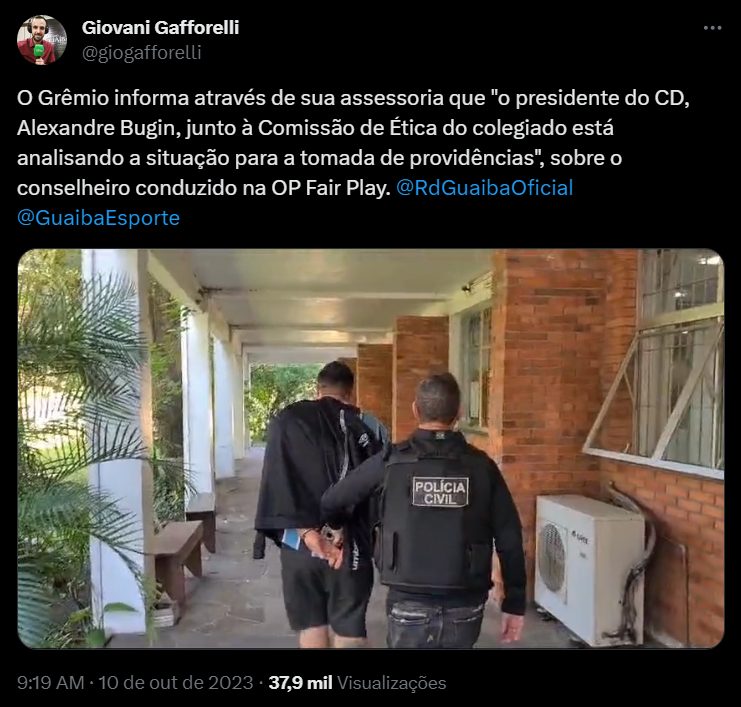This screenshot has width=741, height=707.
Task: Open the @GuaibaEsporte mention
Action: click(98, 218)
